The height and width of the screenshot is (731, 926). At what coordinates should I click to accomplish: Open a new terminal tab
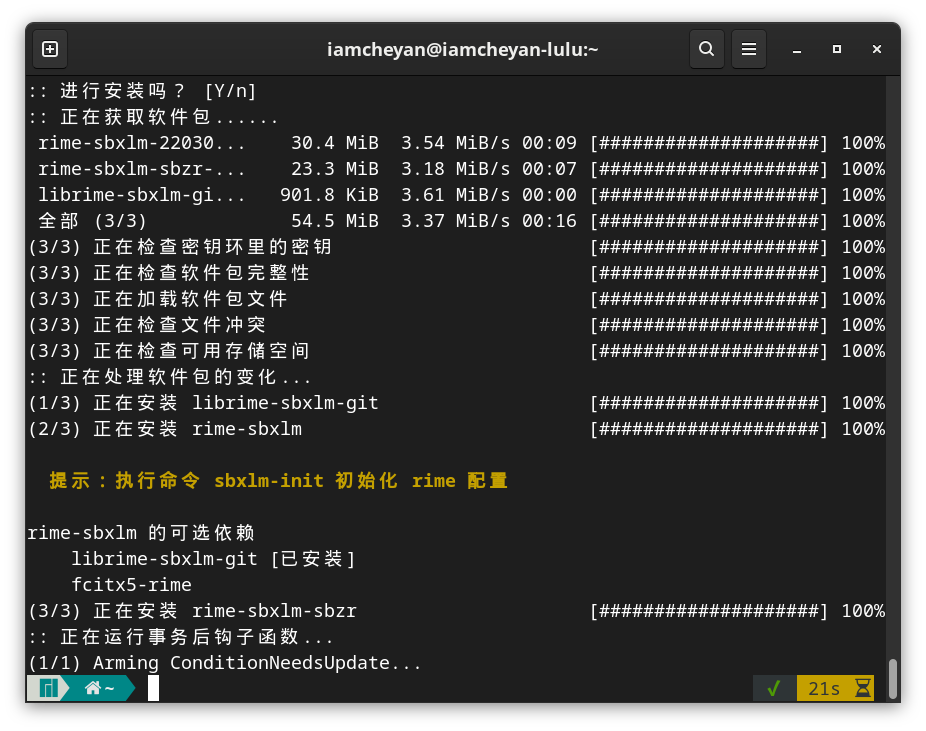tap(49, 48)
